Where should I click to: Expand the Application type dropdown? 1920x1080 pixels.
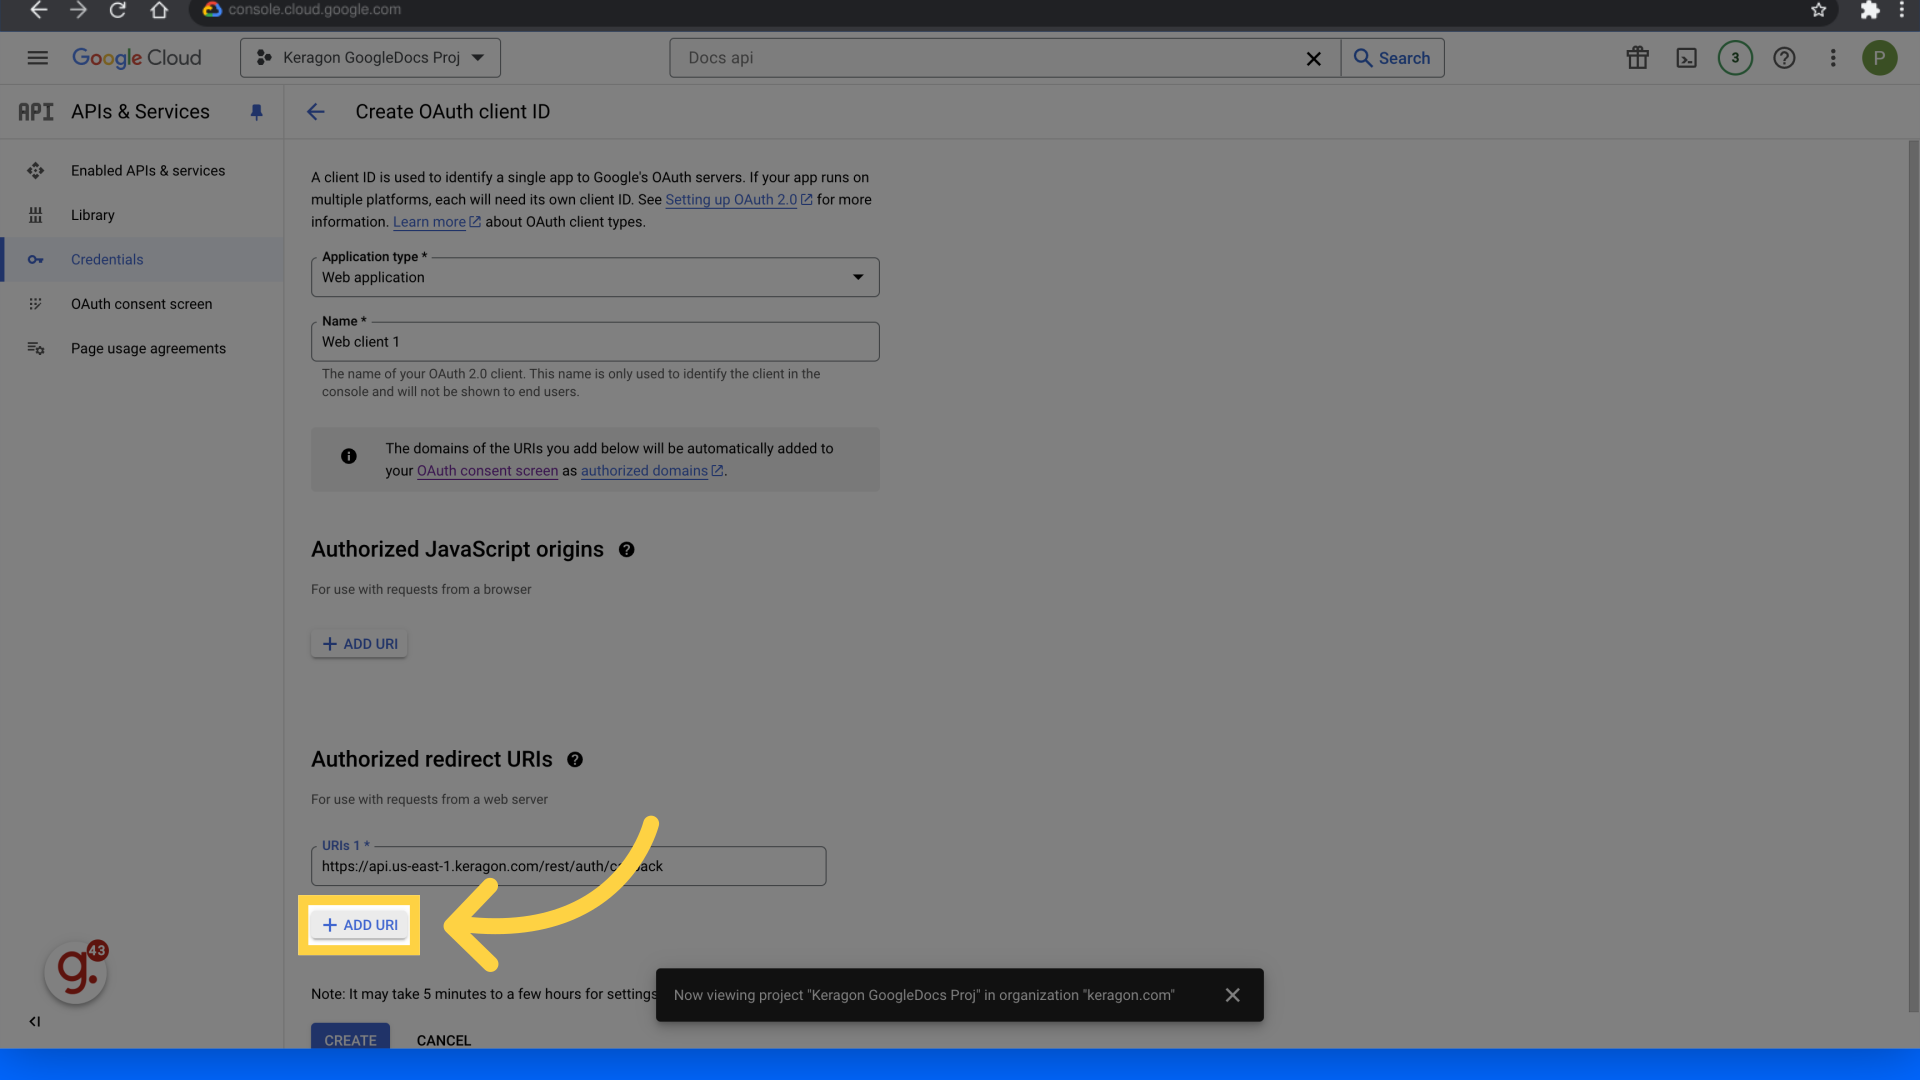[595, 277]
